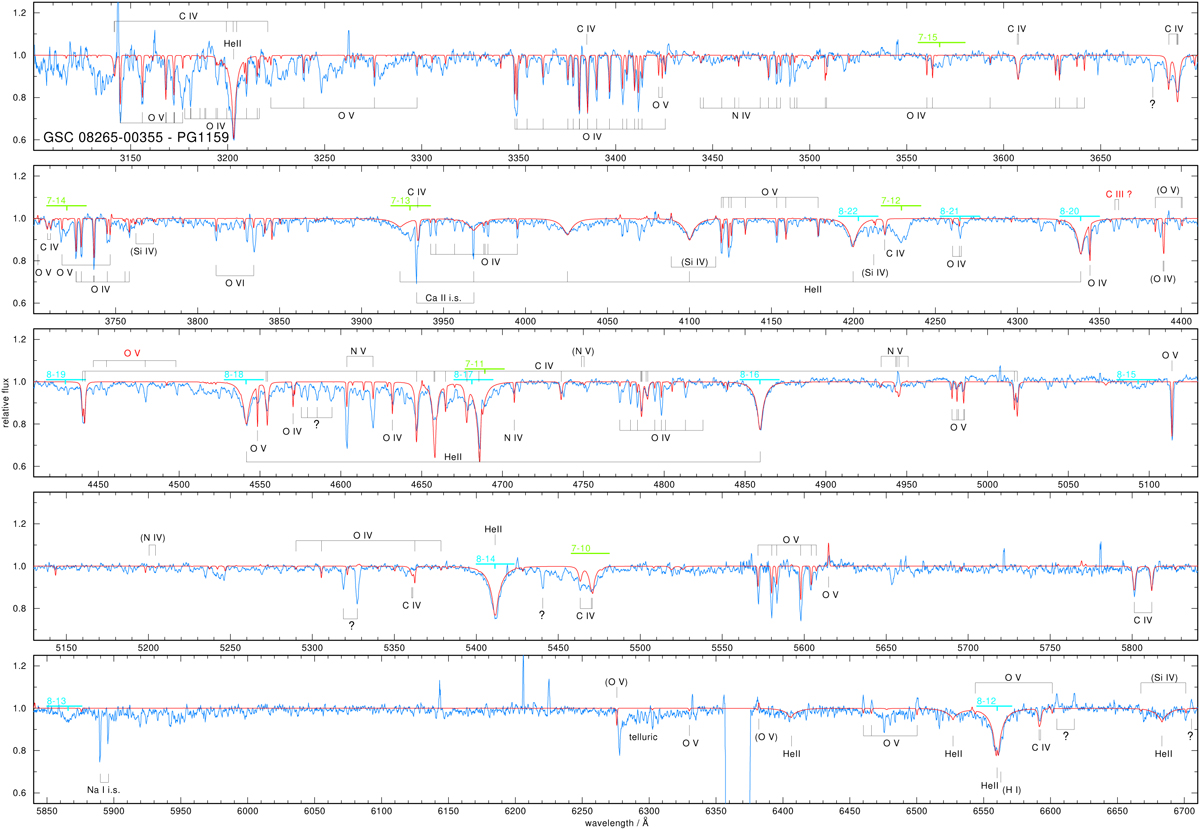Click the GSC 08265-00355 - PG1159 title text

click(139, 135)
